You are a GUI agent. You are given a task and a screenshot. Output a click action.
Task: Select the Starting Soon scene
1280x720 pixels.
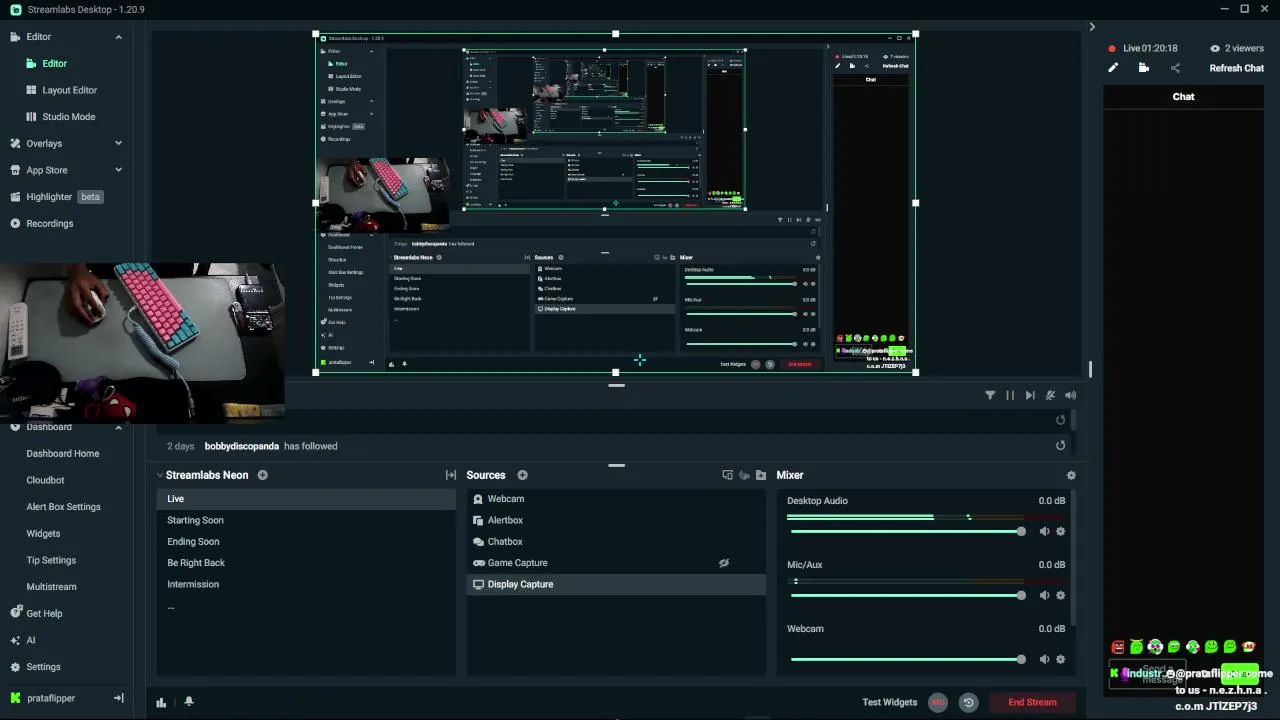pos(306,520)
